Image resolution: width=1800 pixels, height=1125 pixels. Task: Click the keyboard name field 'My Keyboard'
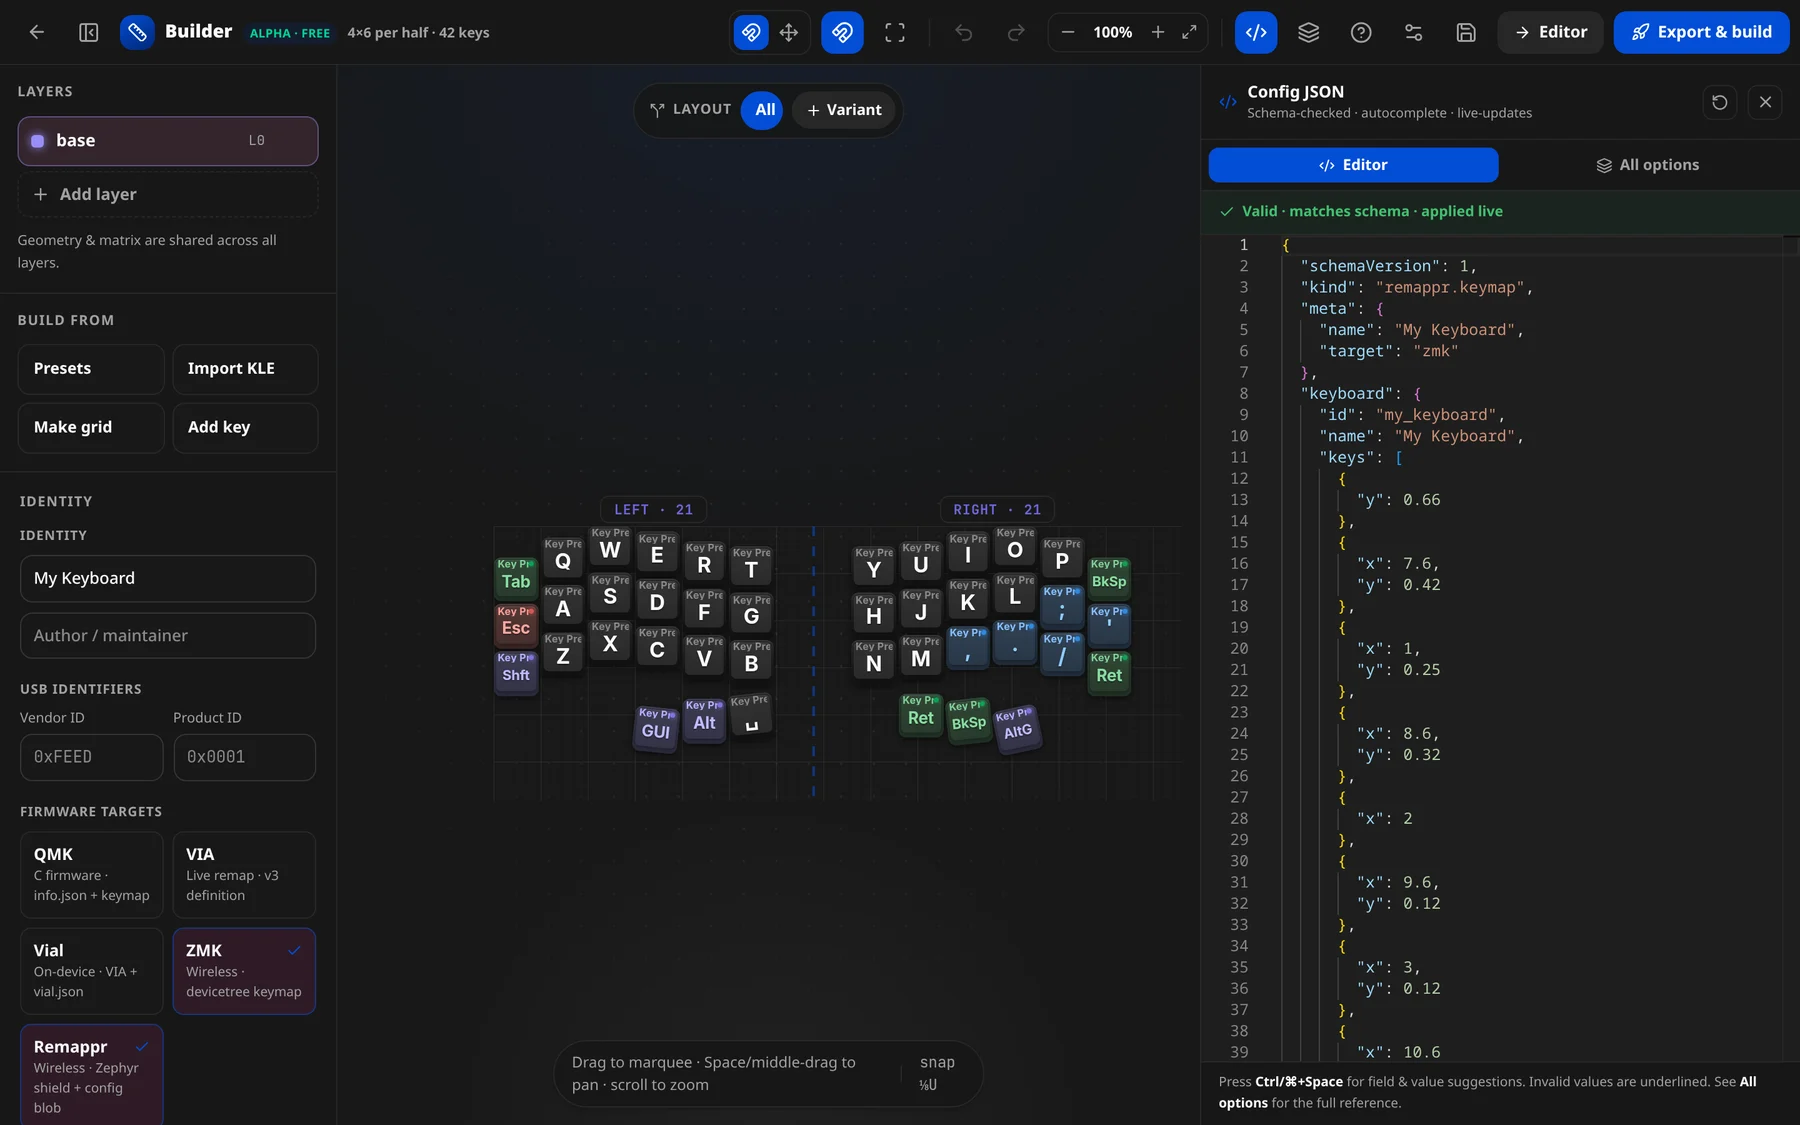click(x=168, y=579)
